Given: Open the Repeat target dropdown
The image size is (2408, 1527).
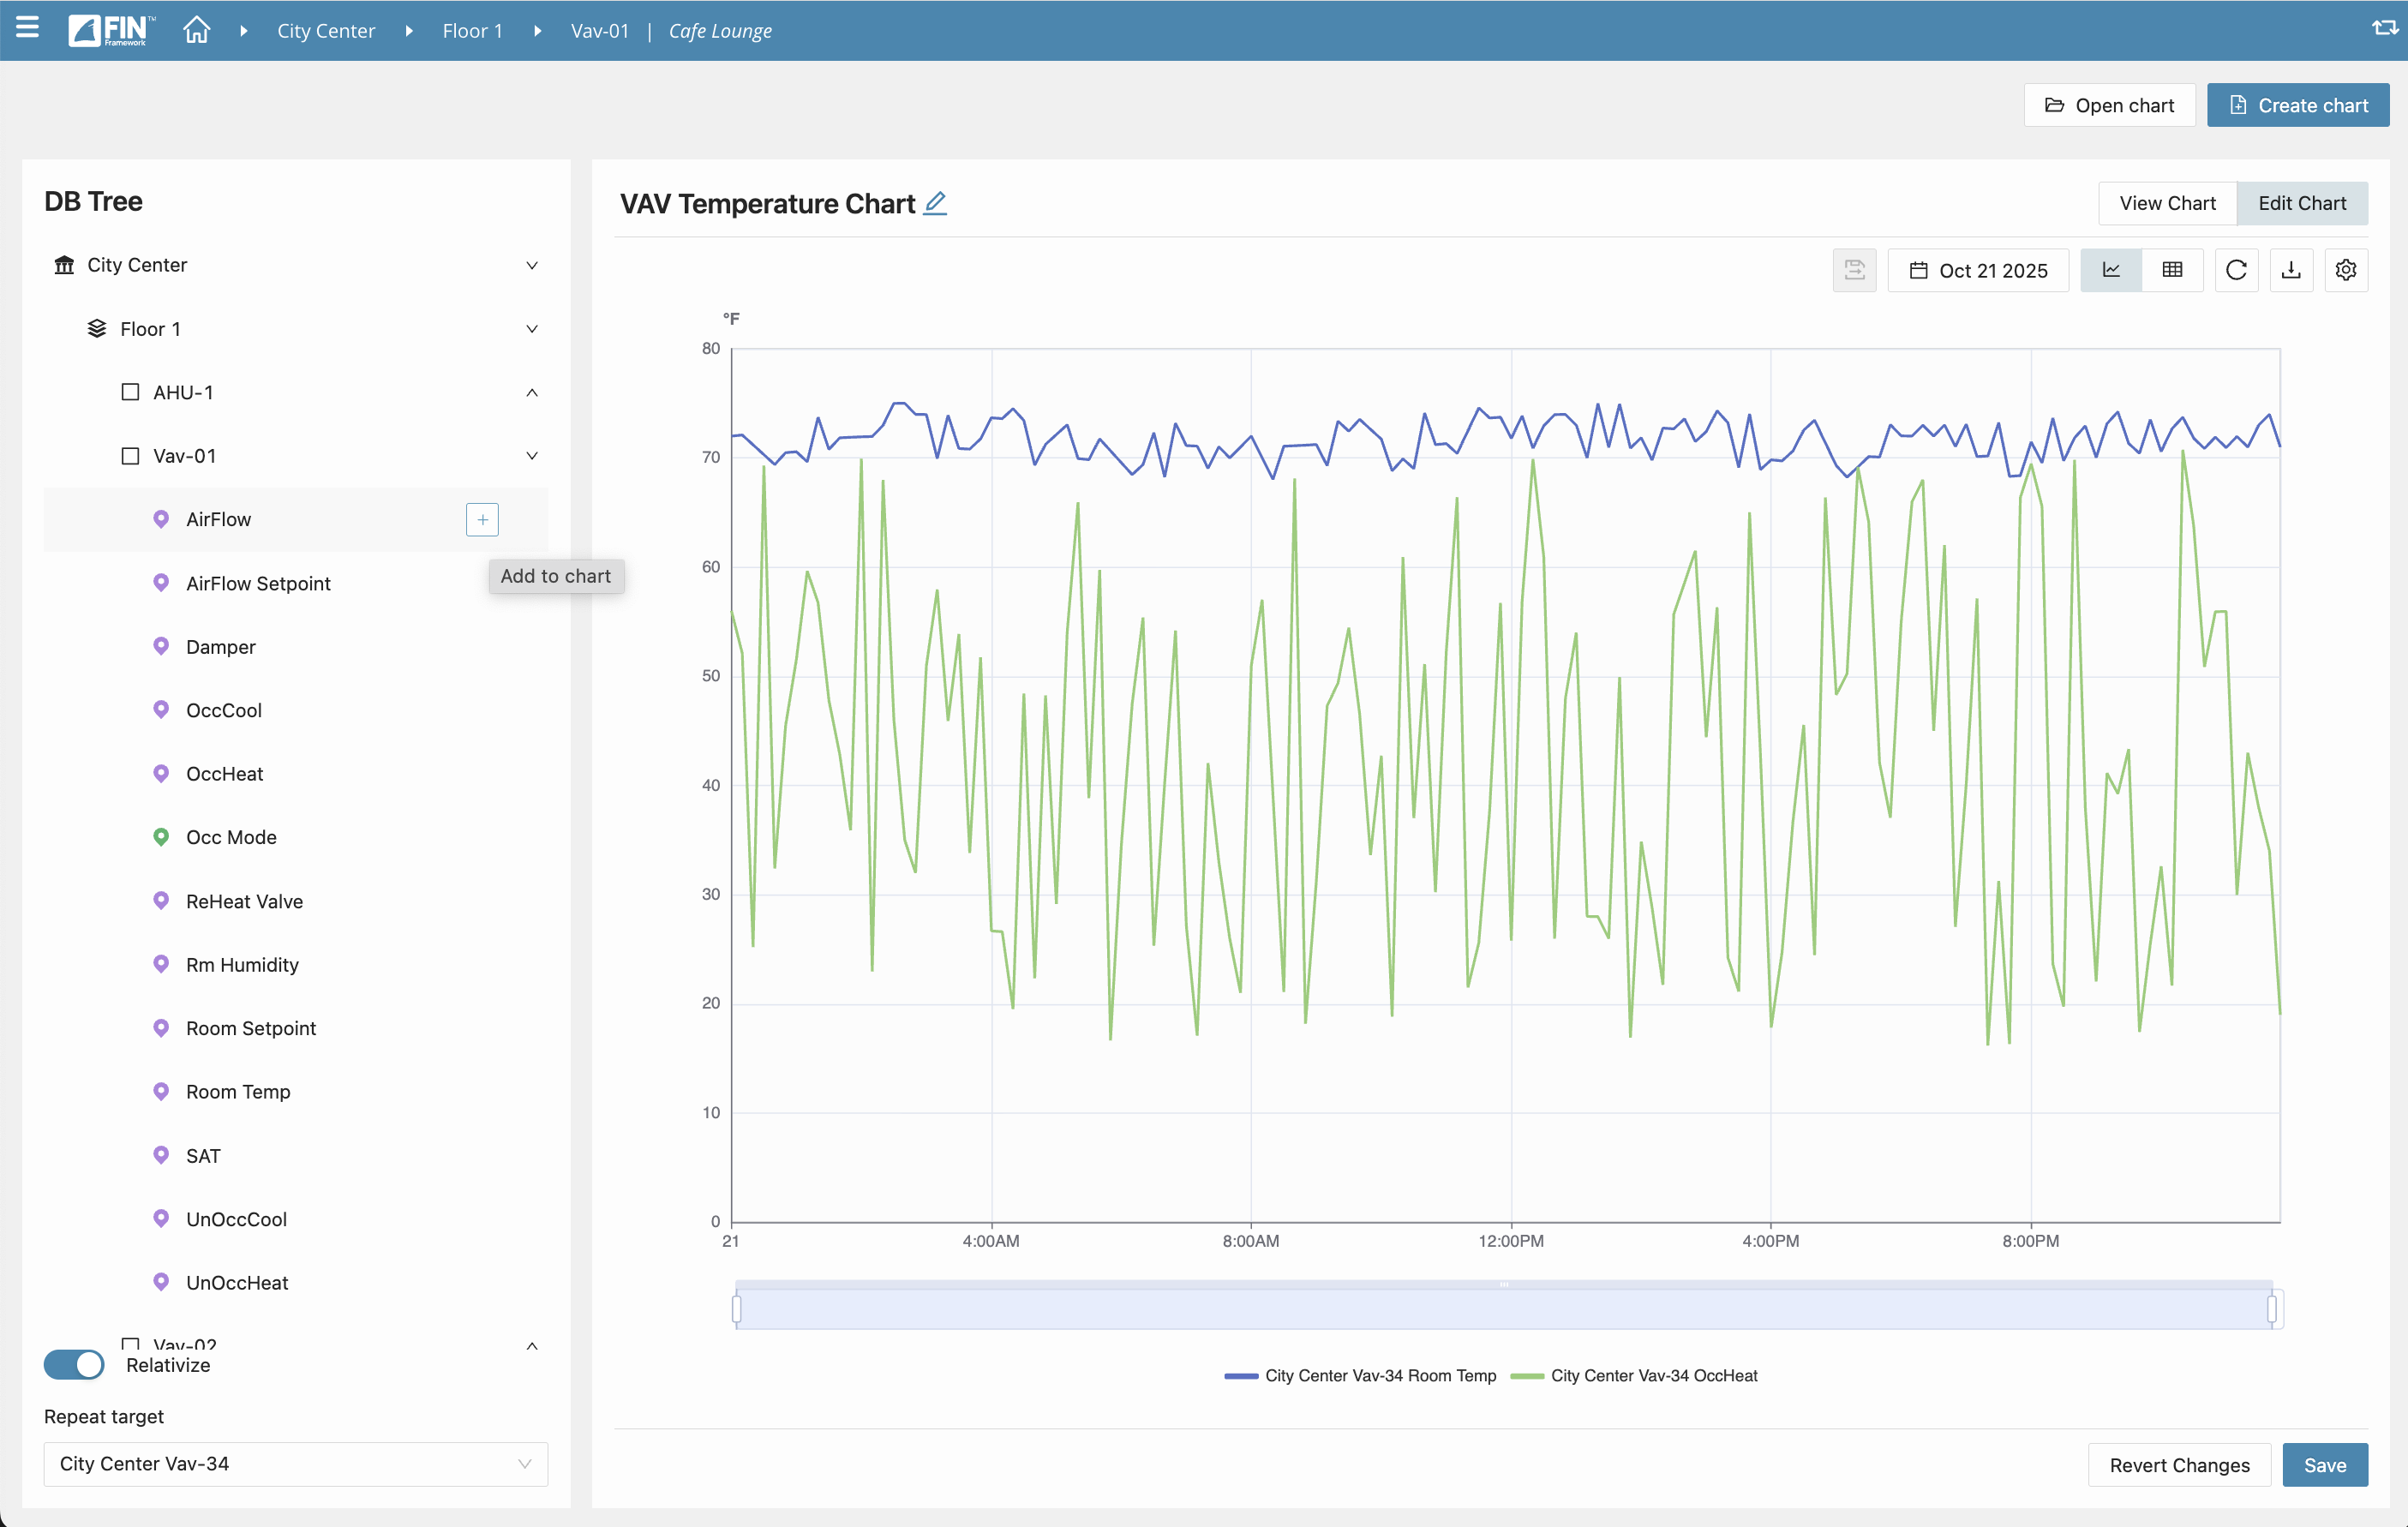Looking at the screenshot, I should point(295,1463).
